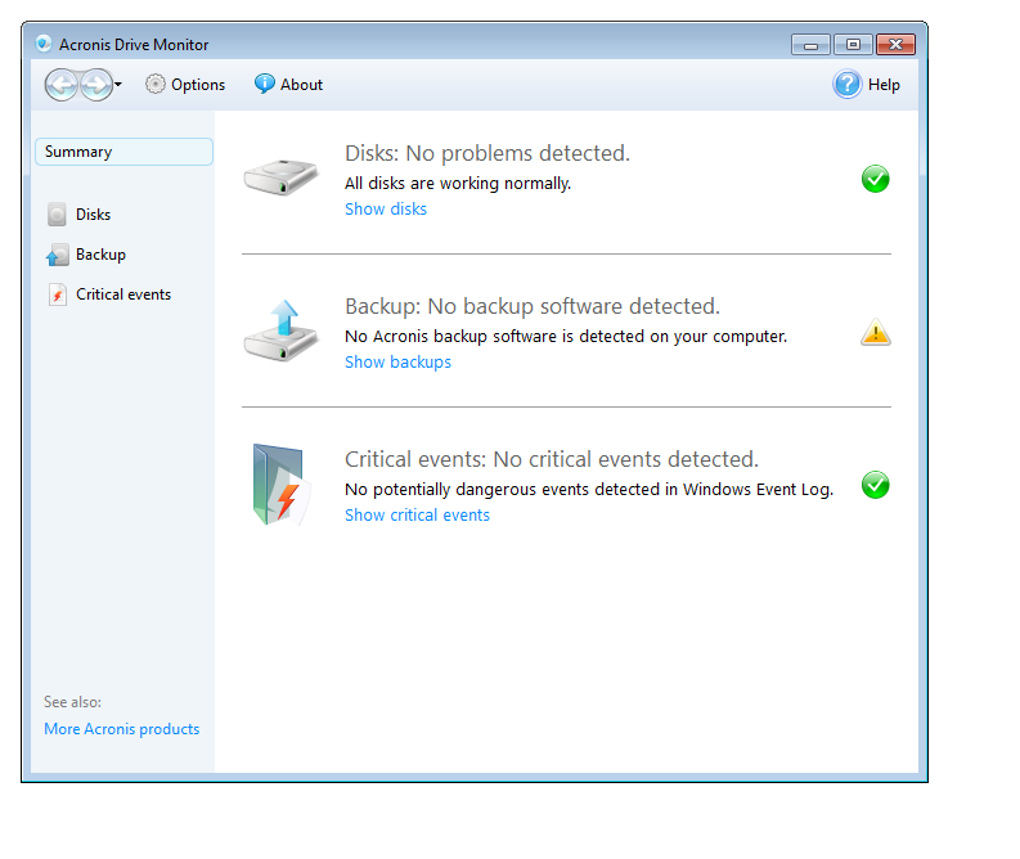Viewport: 1020px width, 859px height.
Task: Select the Summary sidebar item
Action: pos(124,152)
